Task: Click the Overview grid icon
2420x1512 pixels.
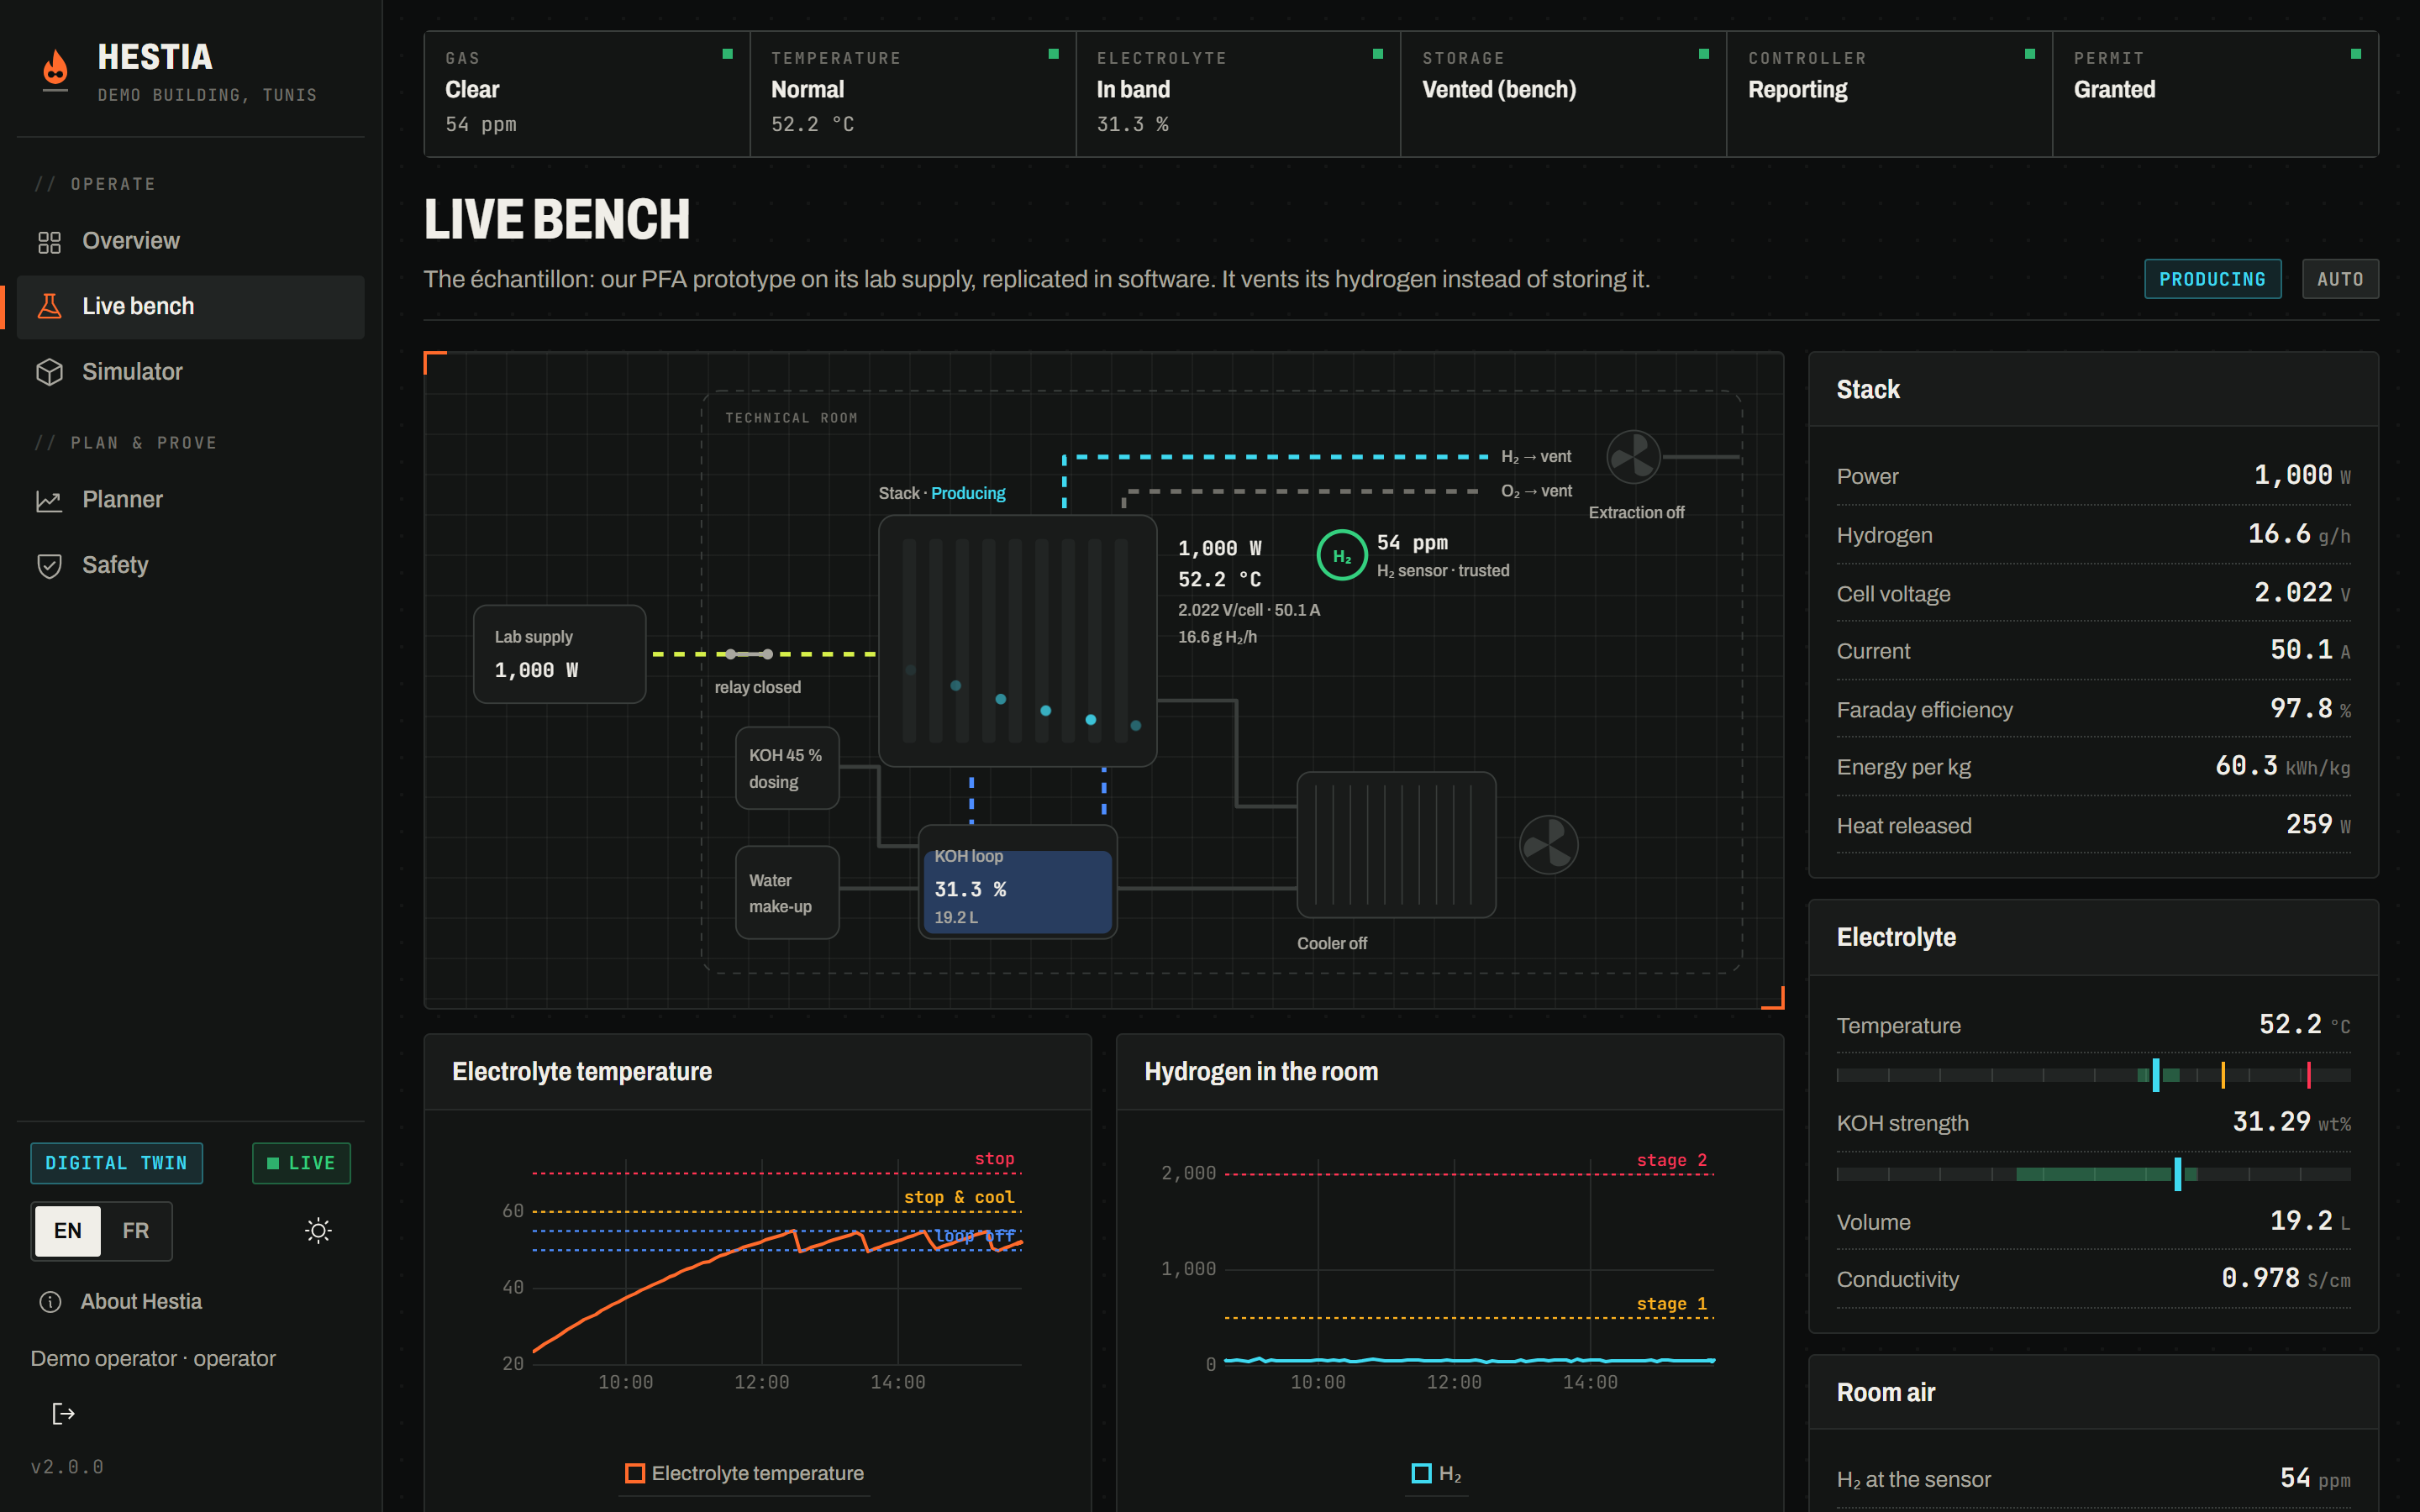Action: (x=49, y=242)
